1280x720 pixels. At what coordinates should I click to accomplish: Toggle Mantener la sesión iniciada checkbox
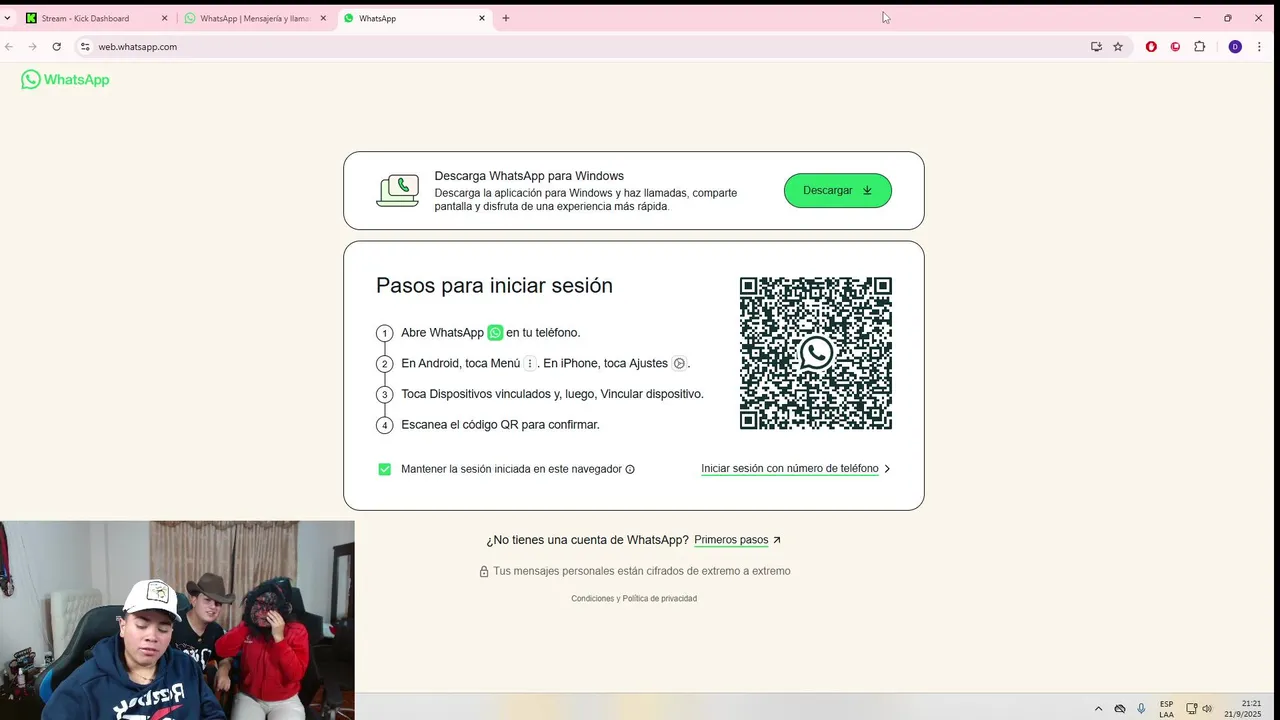[385, 469]
